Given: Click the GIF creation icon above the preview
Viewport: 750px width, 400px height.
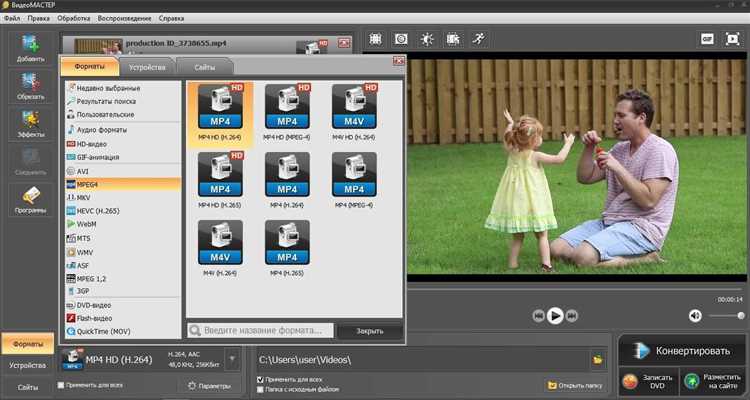Looking at the screenshot, I should 707,39.
